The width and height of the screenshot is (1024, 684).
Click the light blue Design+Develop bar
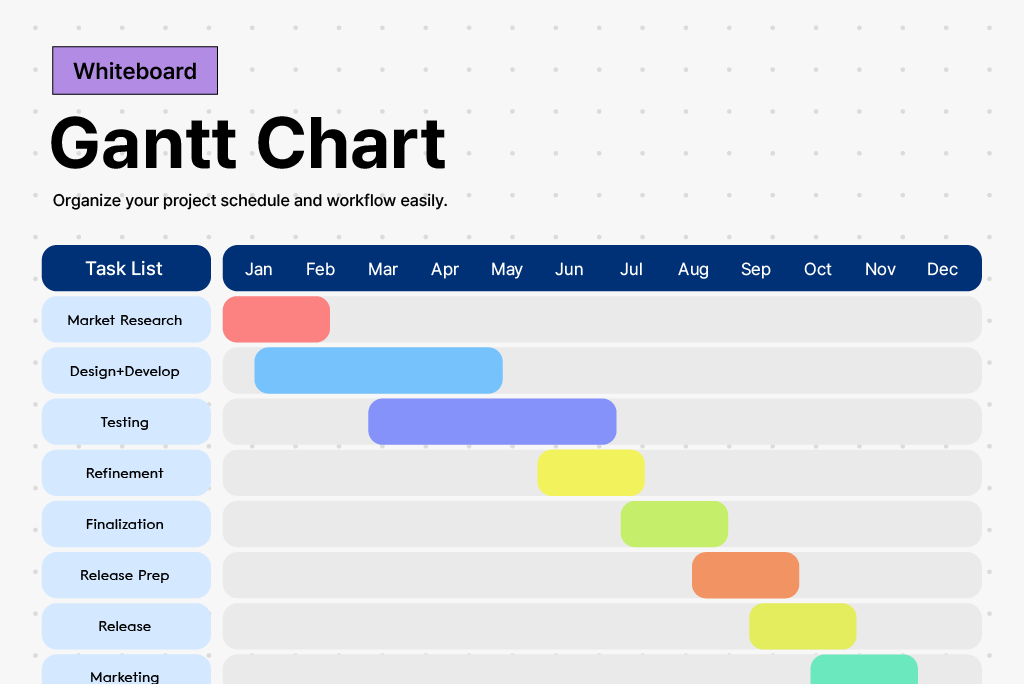pos(378,371)
